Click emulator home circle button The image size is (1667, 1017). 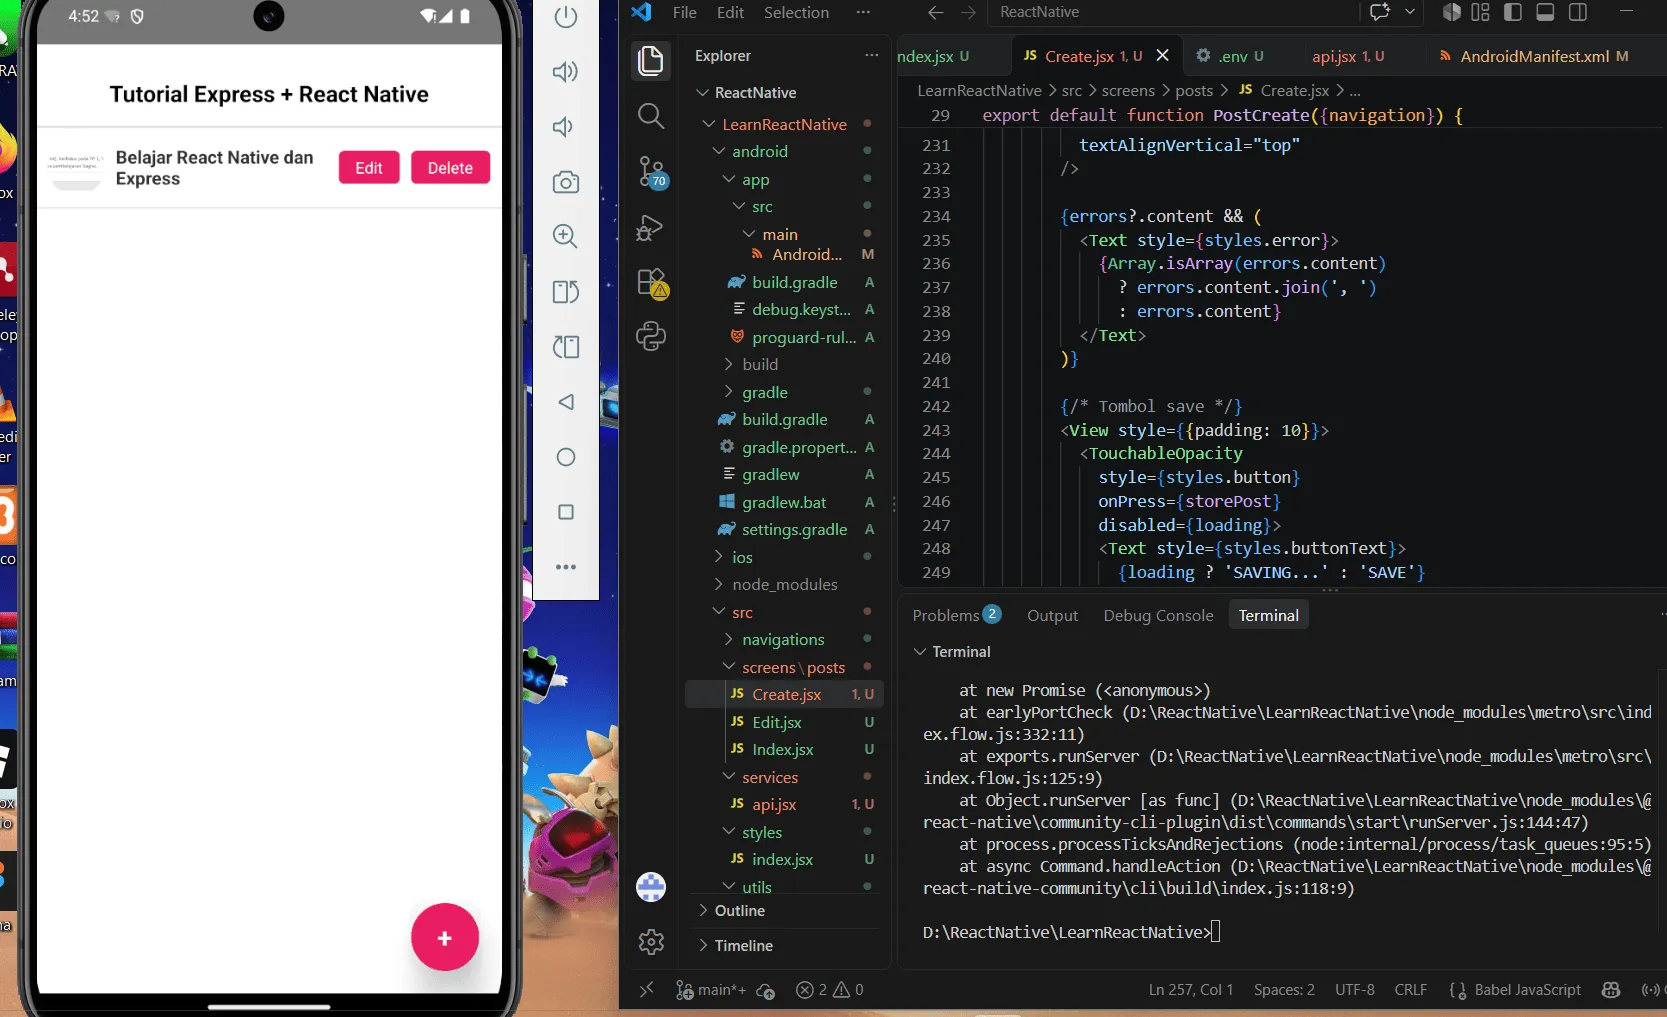click(x=566, y=457)
